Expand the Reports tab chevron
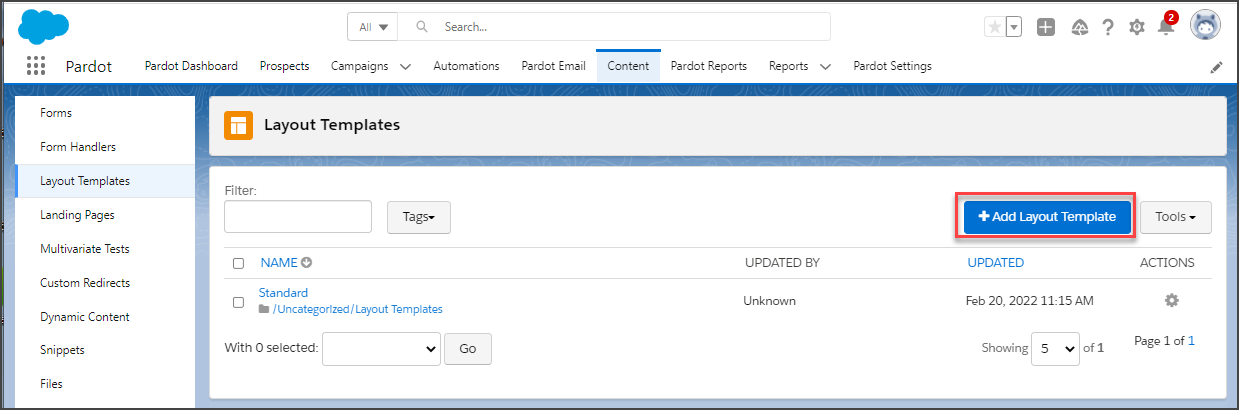The width and height of the screenshot is (1239, 410). pos(825,67)
